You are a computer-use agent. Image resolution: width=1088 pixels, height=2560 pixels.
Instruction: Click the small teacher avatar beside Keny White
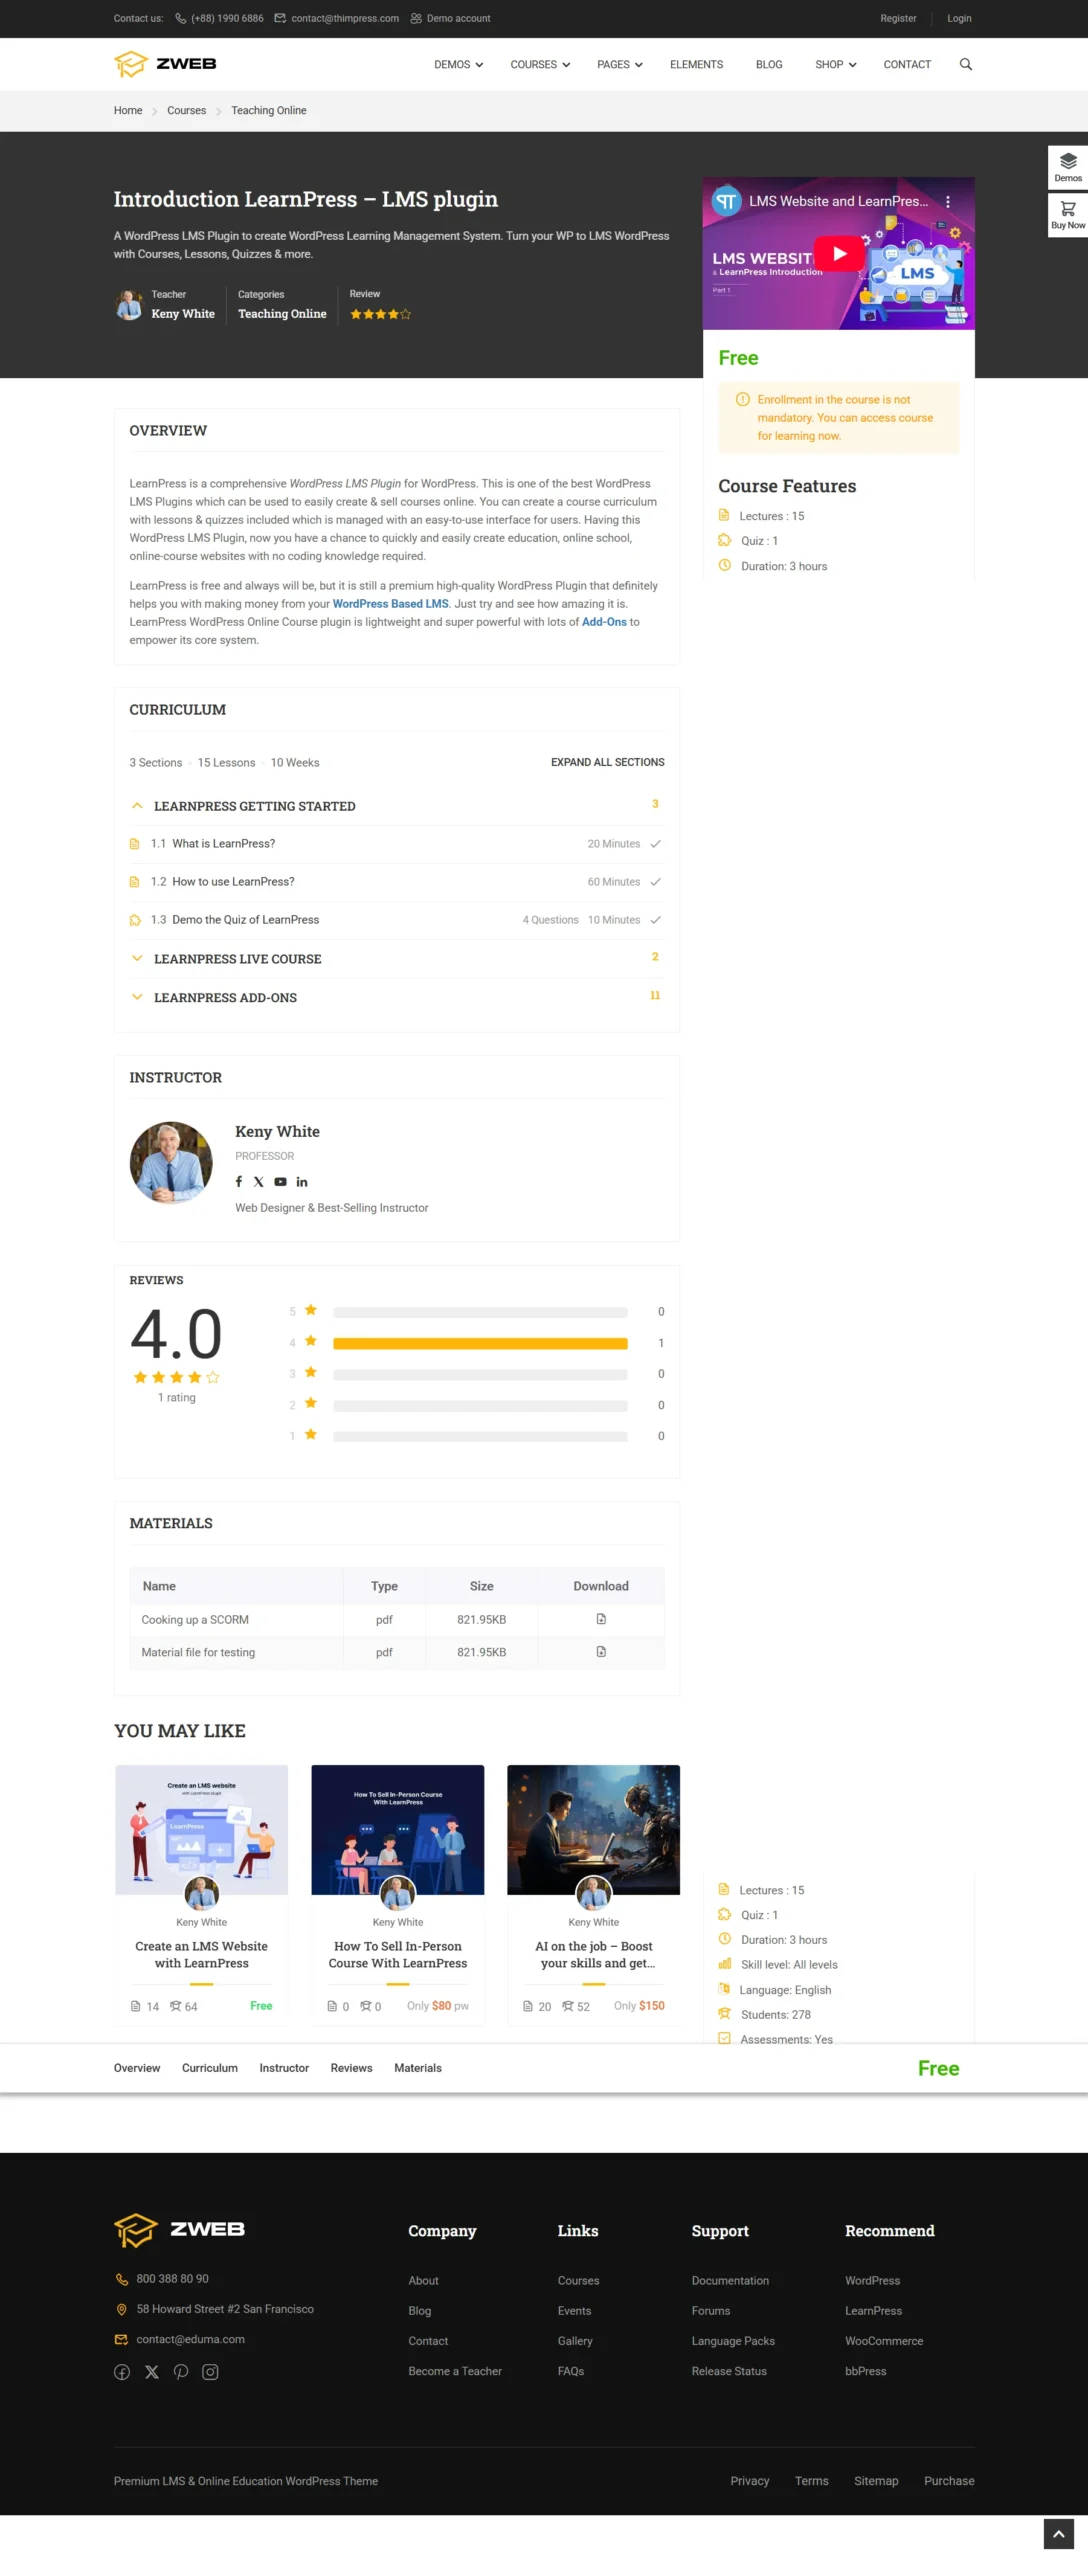pos(129,304)
